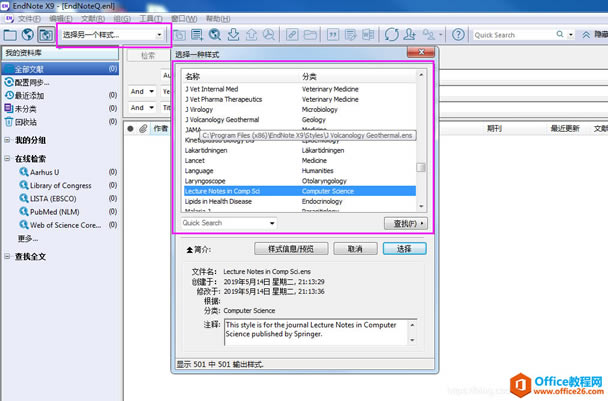Click into main toolbar Quick Search field

tap(513, 35)
